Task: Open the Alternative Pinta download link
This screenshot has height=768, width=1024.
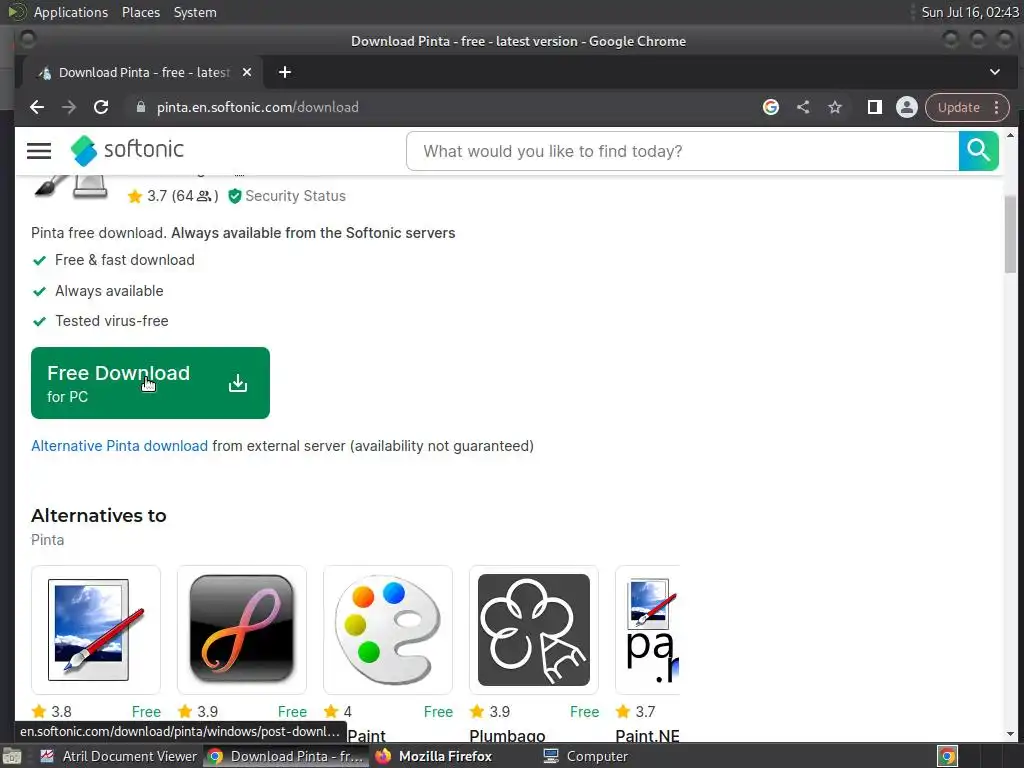Action: [120, 446]
